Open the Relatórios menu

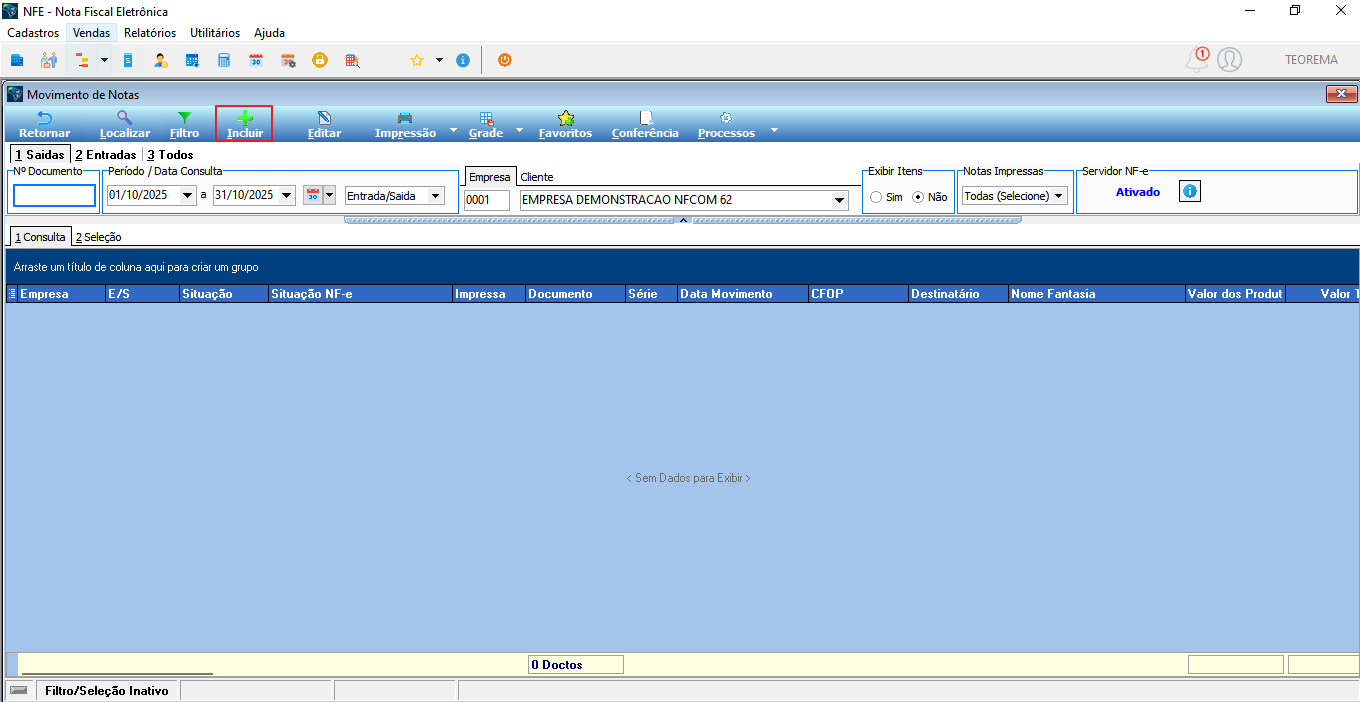tap(150, 33)
